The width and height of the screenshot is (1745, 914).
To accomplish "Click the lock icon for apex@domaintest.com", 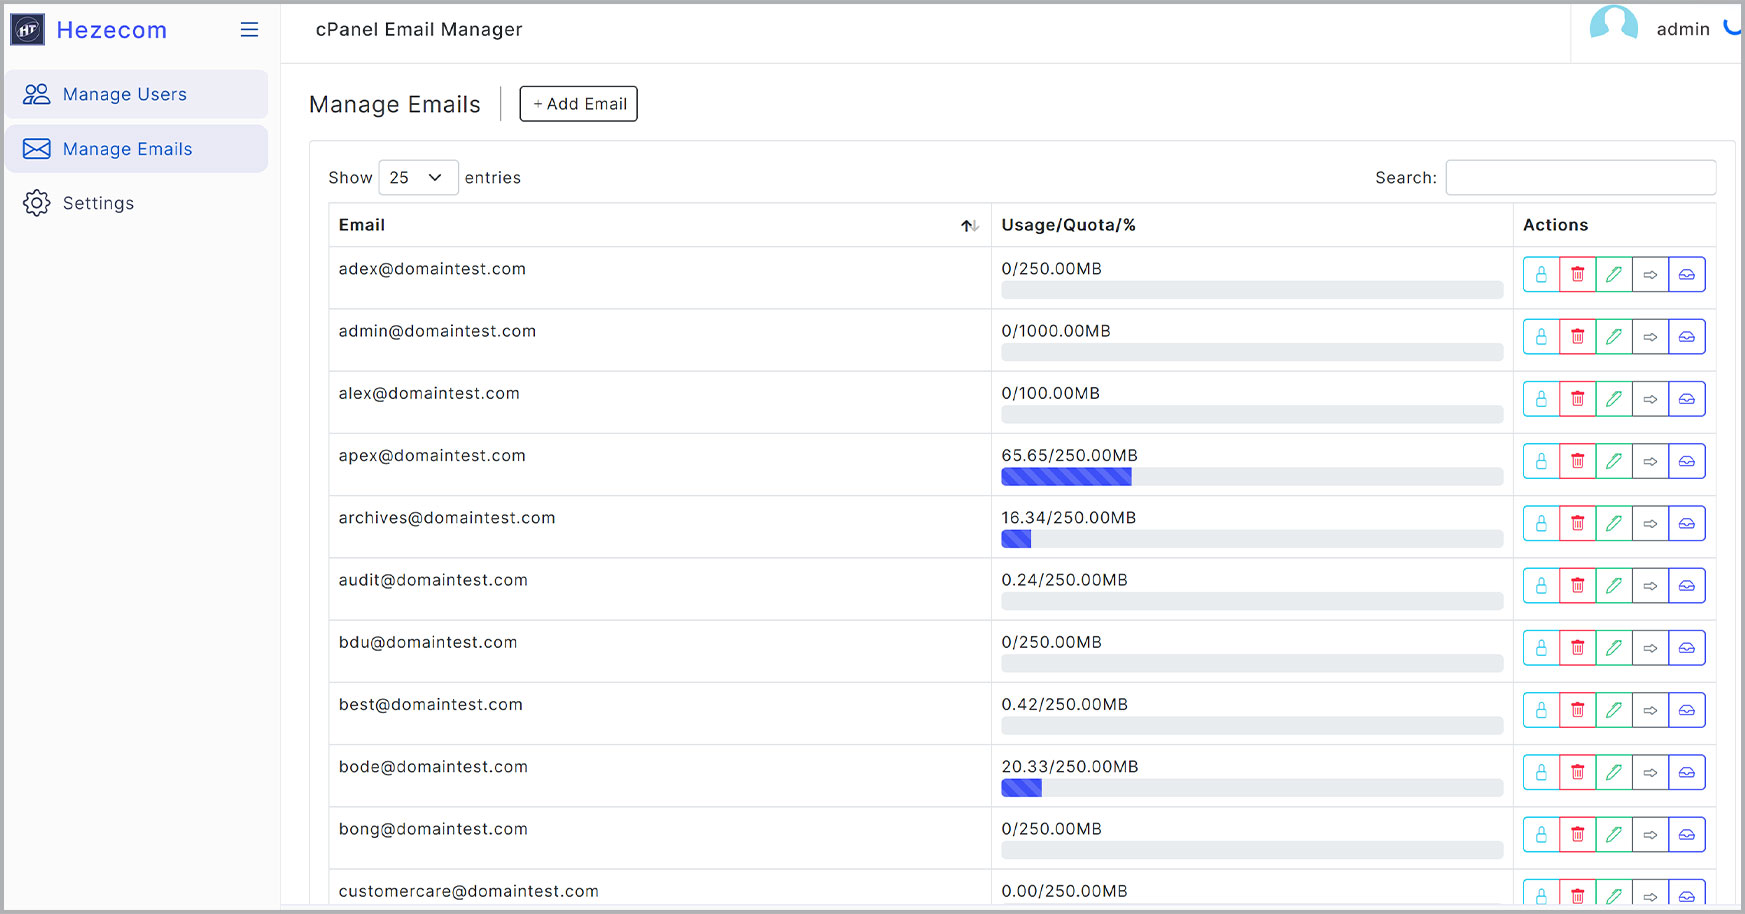I will pyautogui.click(x=1541, y=461).
